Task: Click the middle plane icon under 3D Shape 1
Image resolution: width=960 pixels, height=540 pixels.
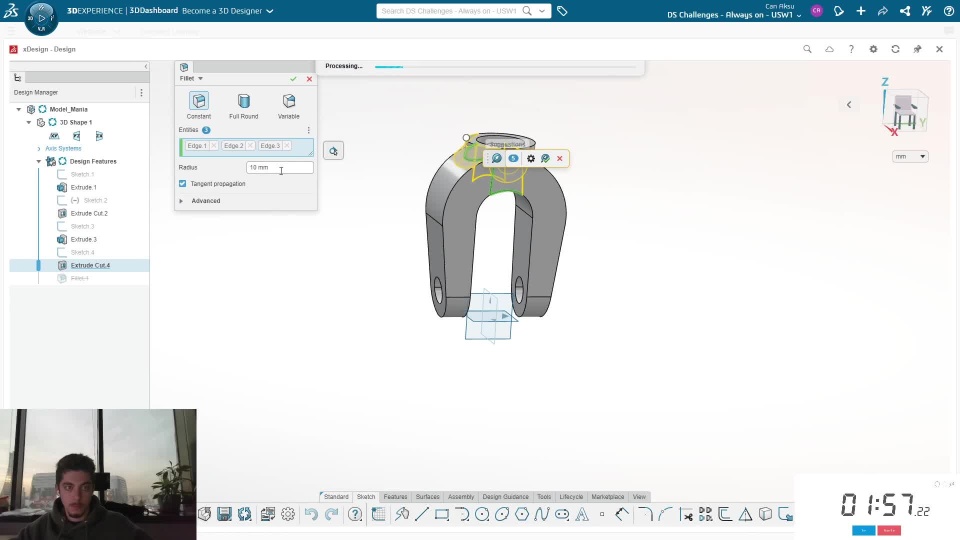Action: [77, 136]
